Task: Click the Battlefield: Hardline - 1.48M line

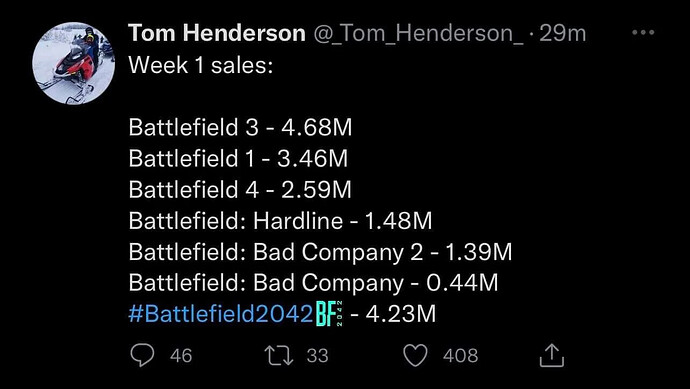Action: pyautogui.click(x=280, y=220)
